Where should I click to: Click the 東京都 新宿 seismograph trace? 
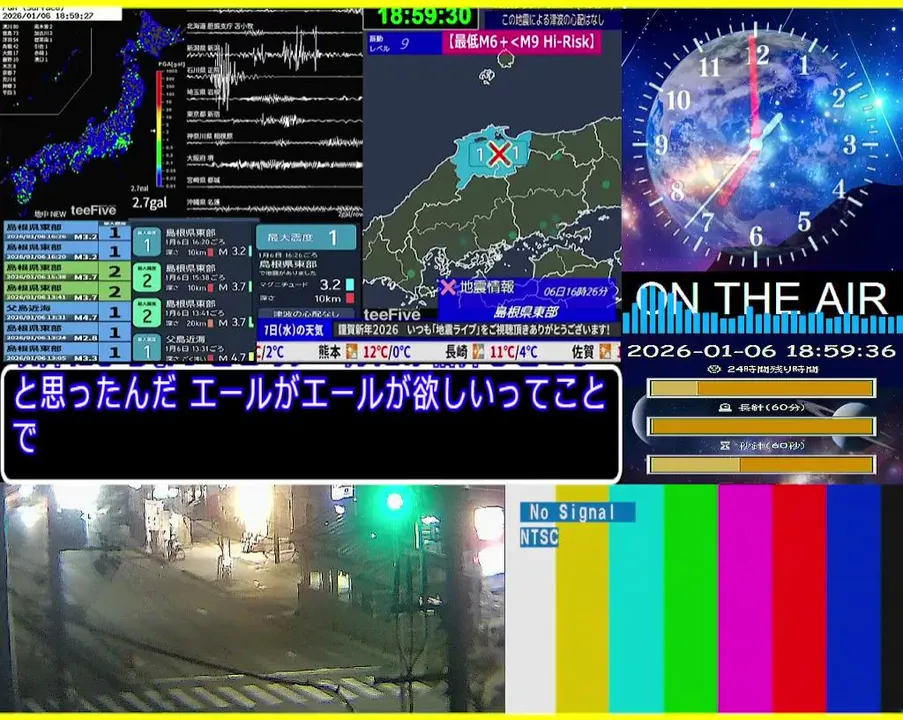pos(274,120)
